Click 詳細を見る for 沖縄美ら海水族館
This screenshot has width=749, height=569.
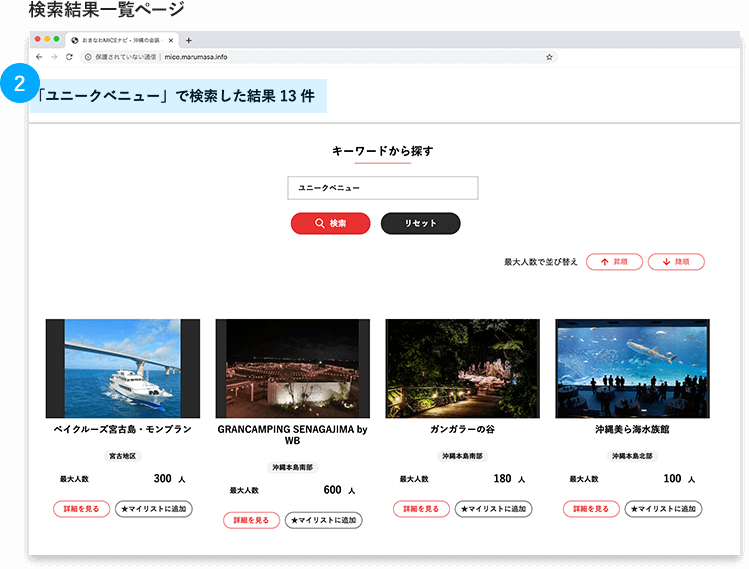(591, 509)
